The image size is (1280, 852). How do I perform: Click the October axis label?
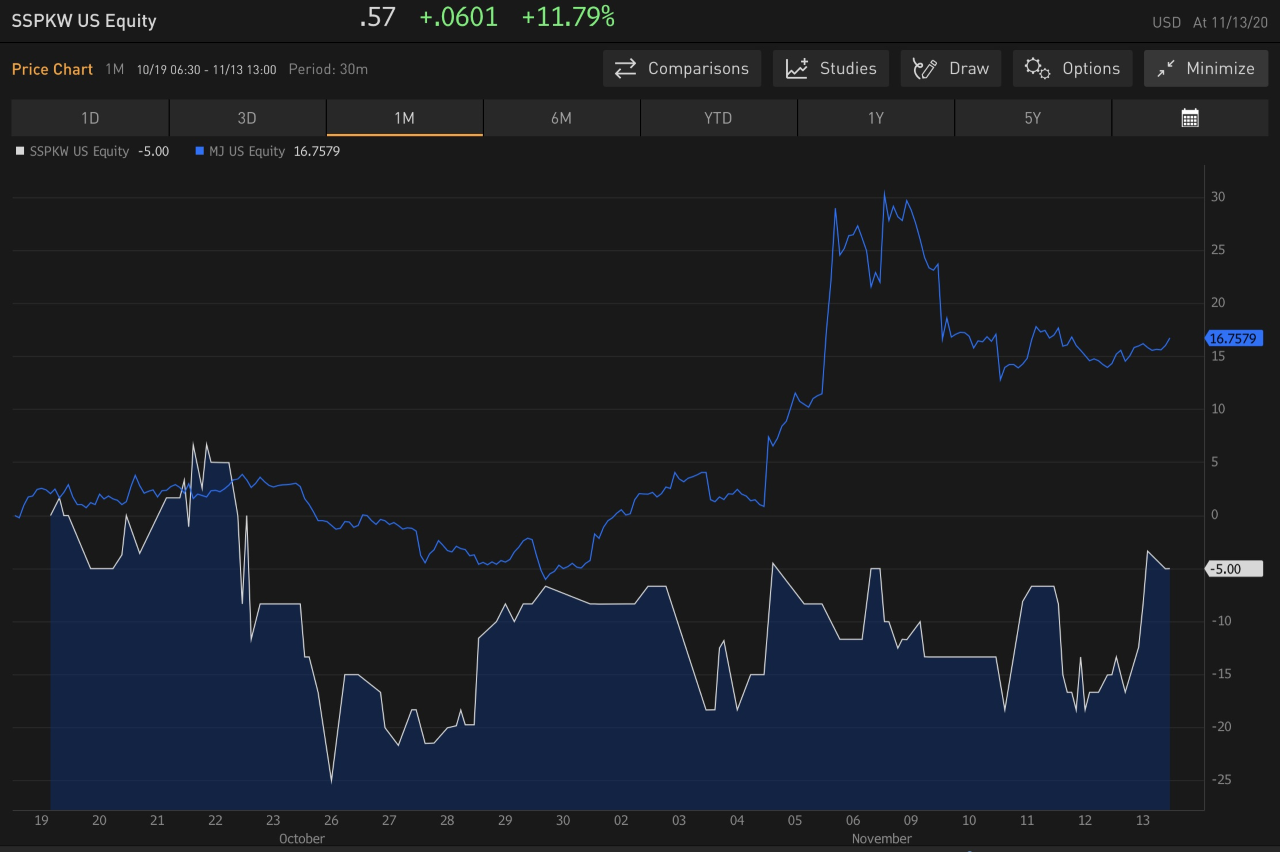(x=302, y=839)
